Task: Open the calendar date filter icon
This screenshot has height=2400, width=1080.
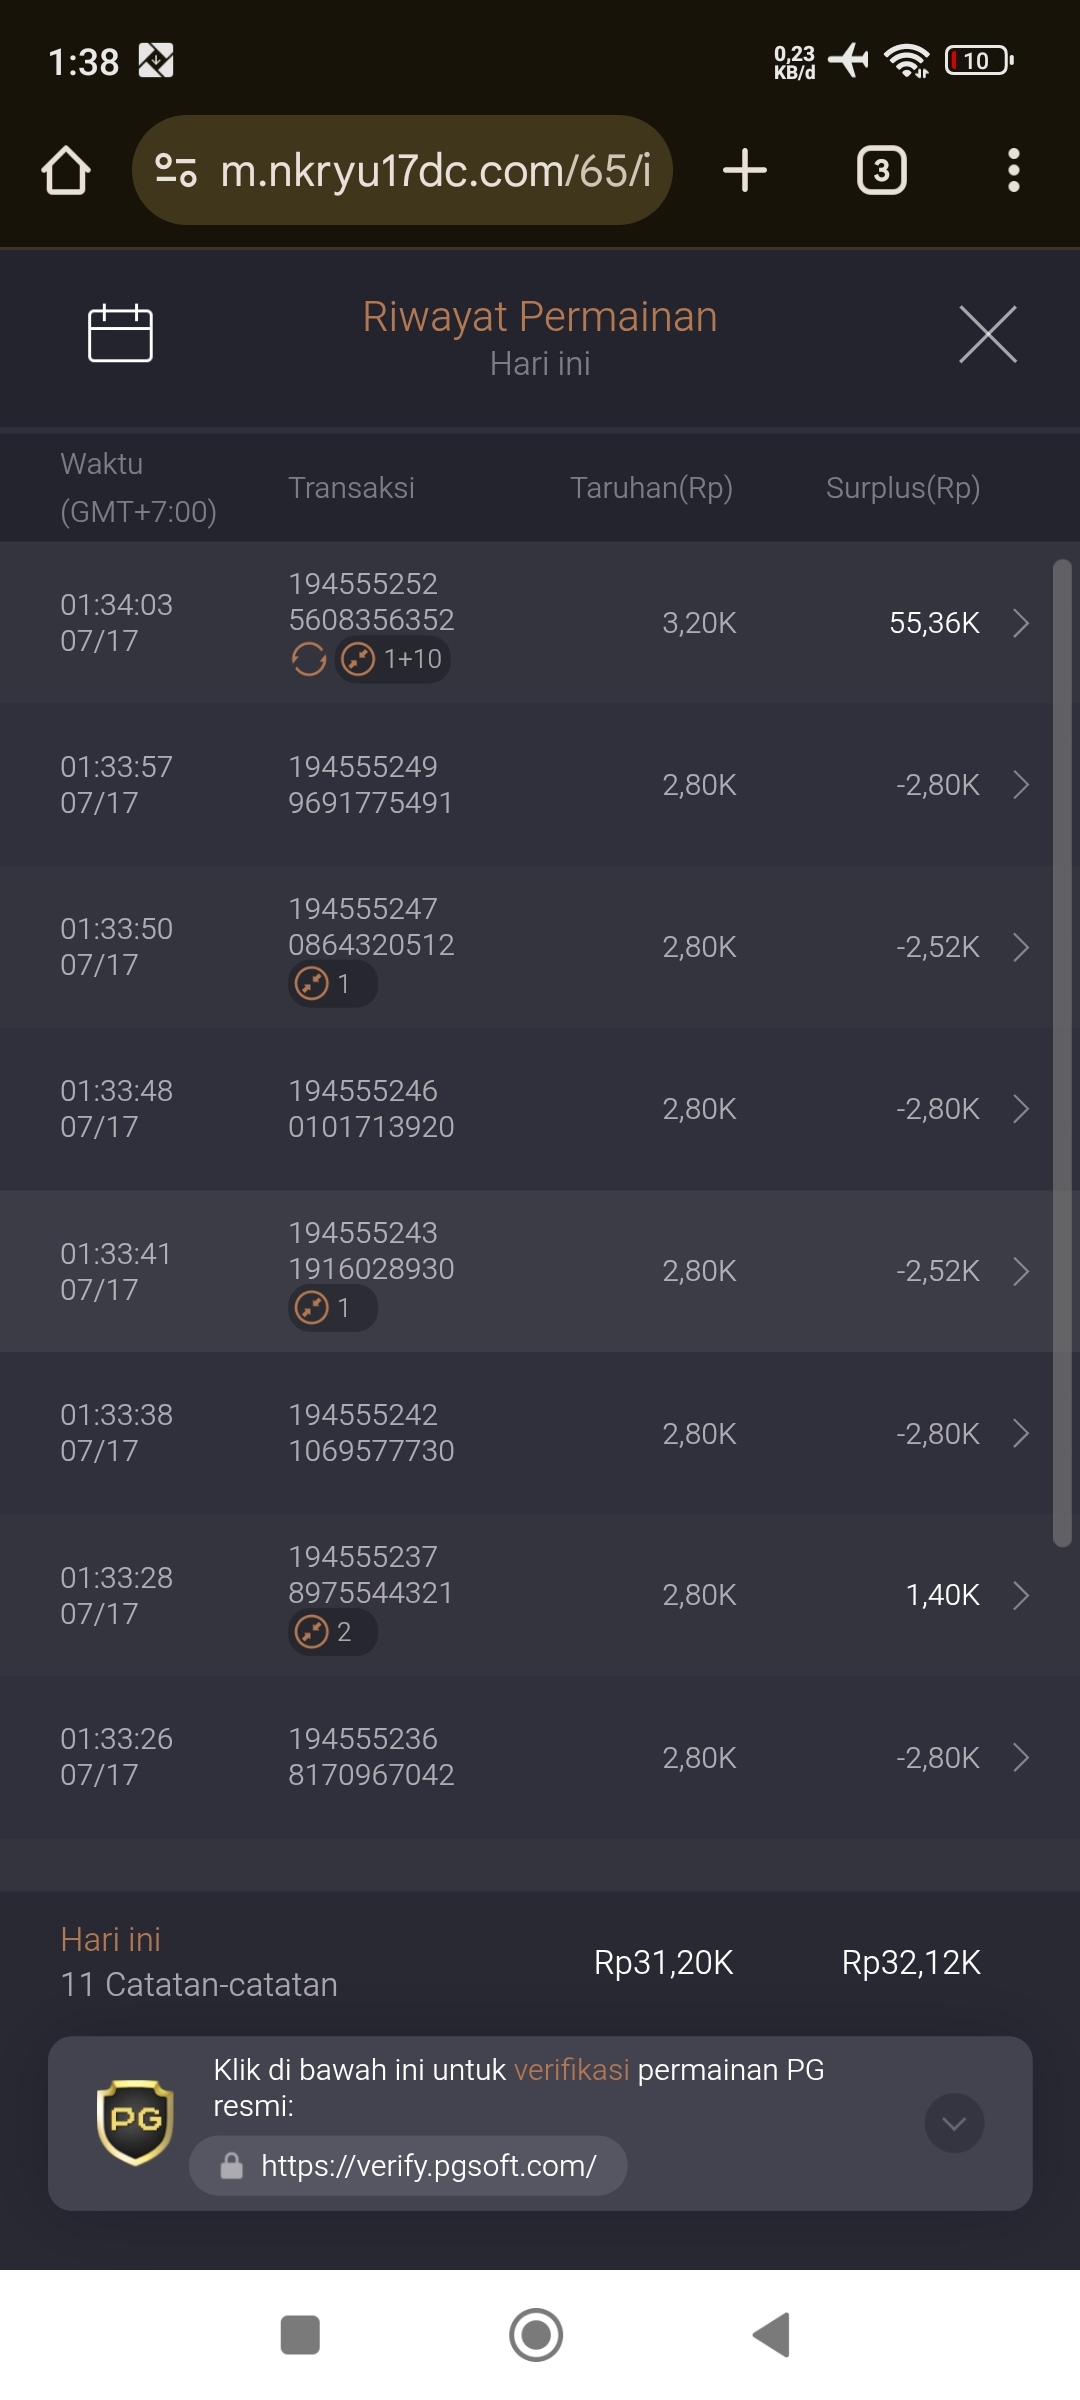Action: [120, 333]
